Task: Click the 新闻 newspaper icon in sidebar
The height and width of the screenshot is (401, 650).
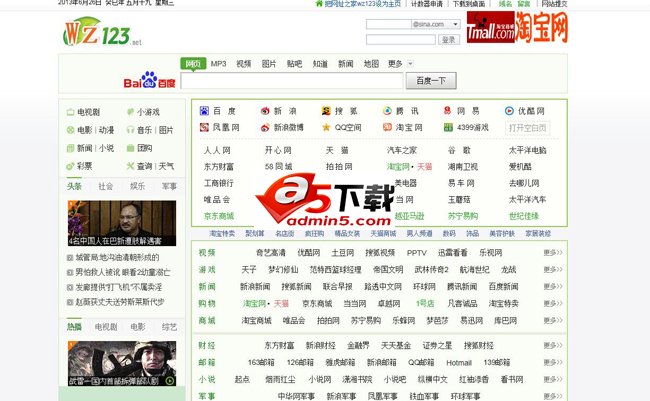Action: (x=70, y=148)
